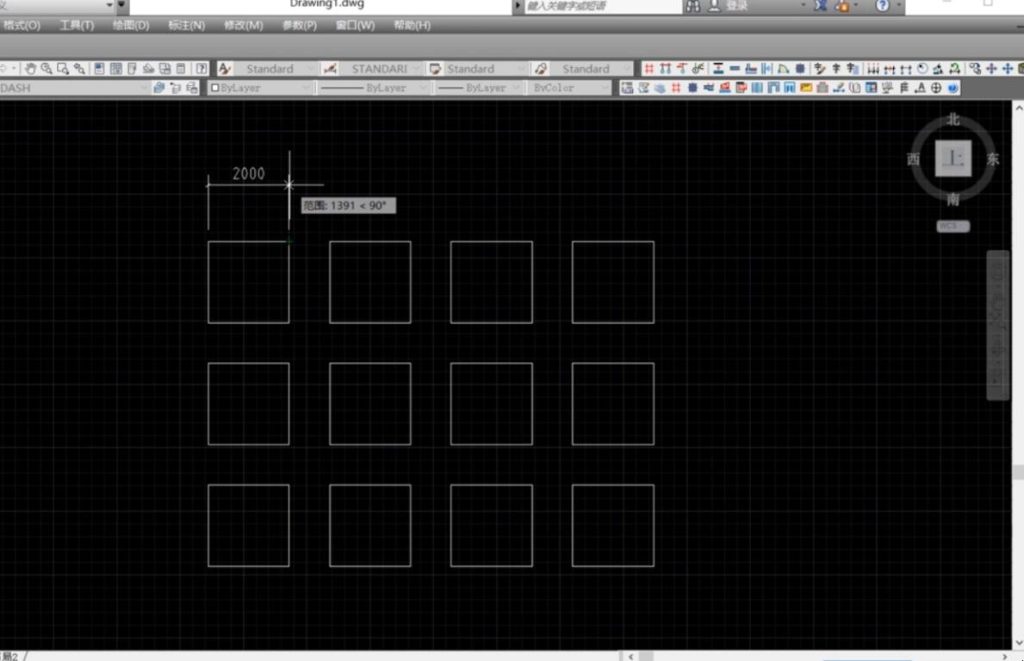Click the 上 (Top) face of ViewCube
The image size is (1024, 661).
tap(953, 158)
